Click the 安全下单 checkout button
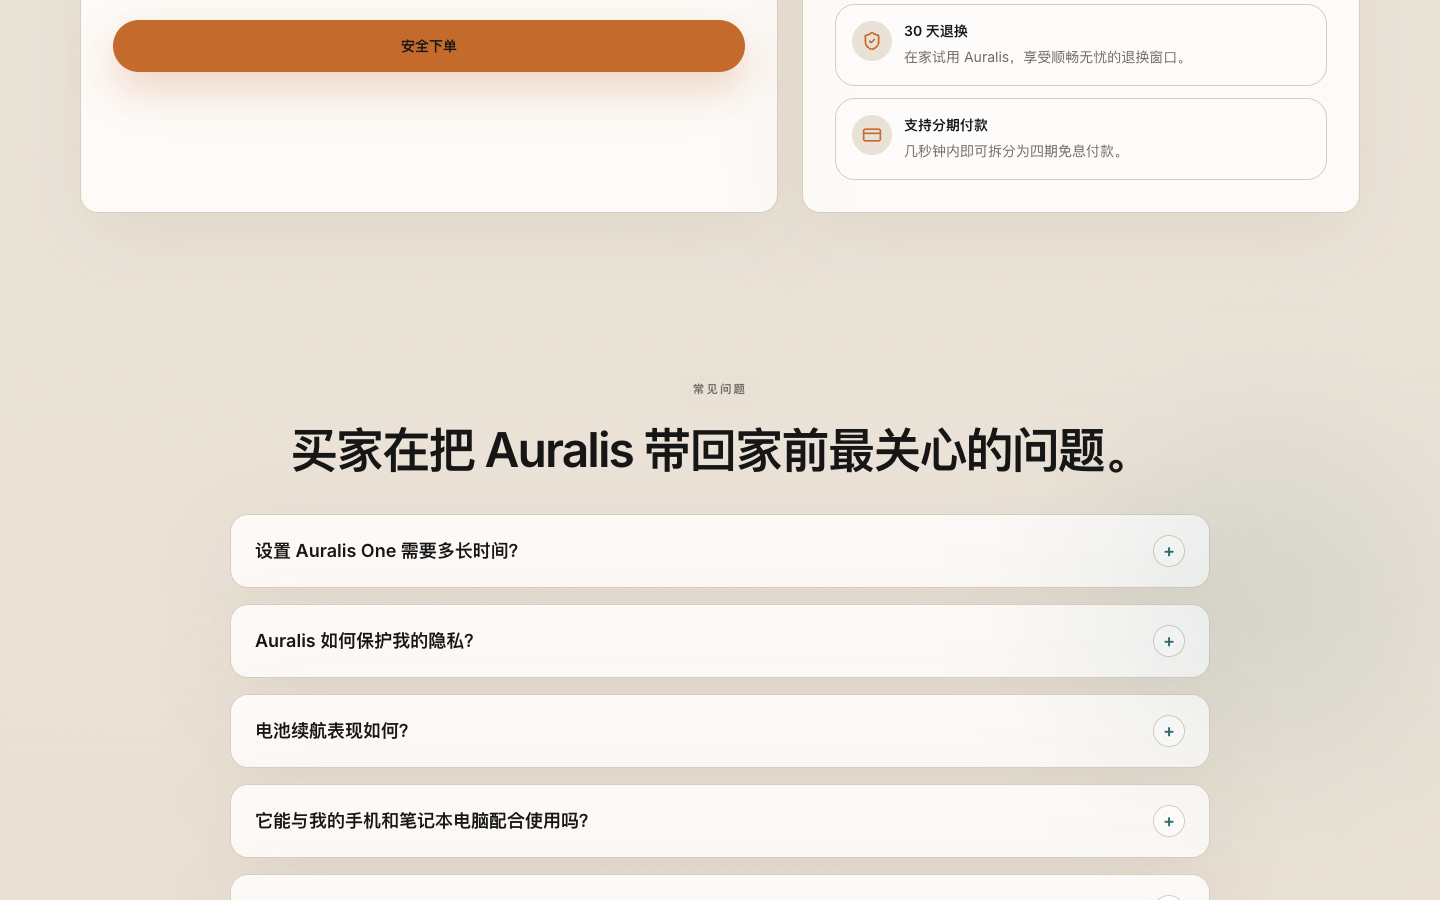 pos(428,46)
